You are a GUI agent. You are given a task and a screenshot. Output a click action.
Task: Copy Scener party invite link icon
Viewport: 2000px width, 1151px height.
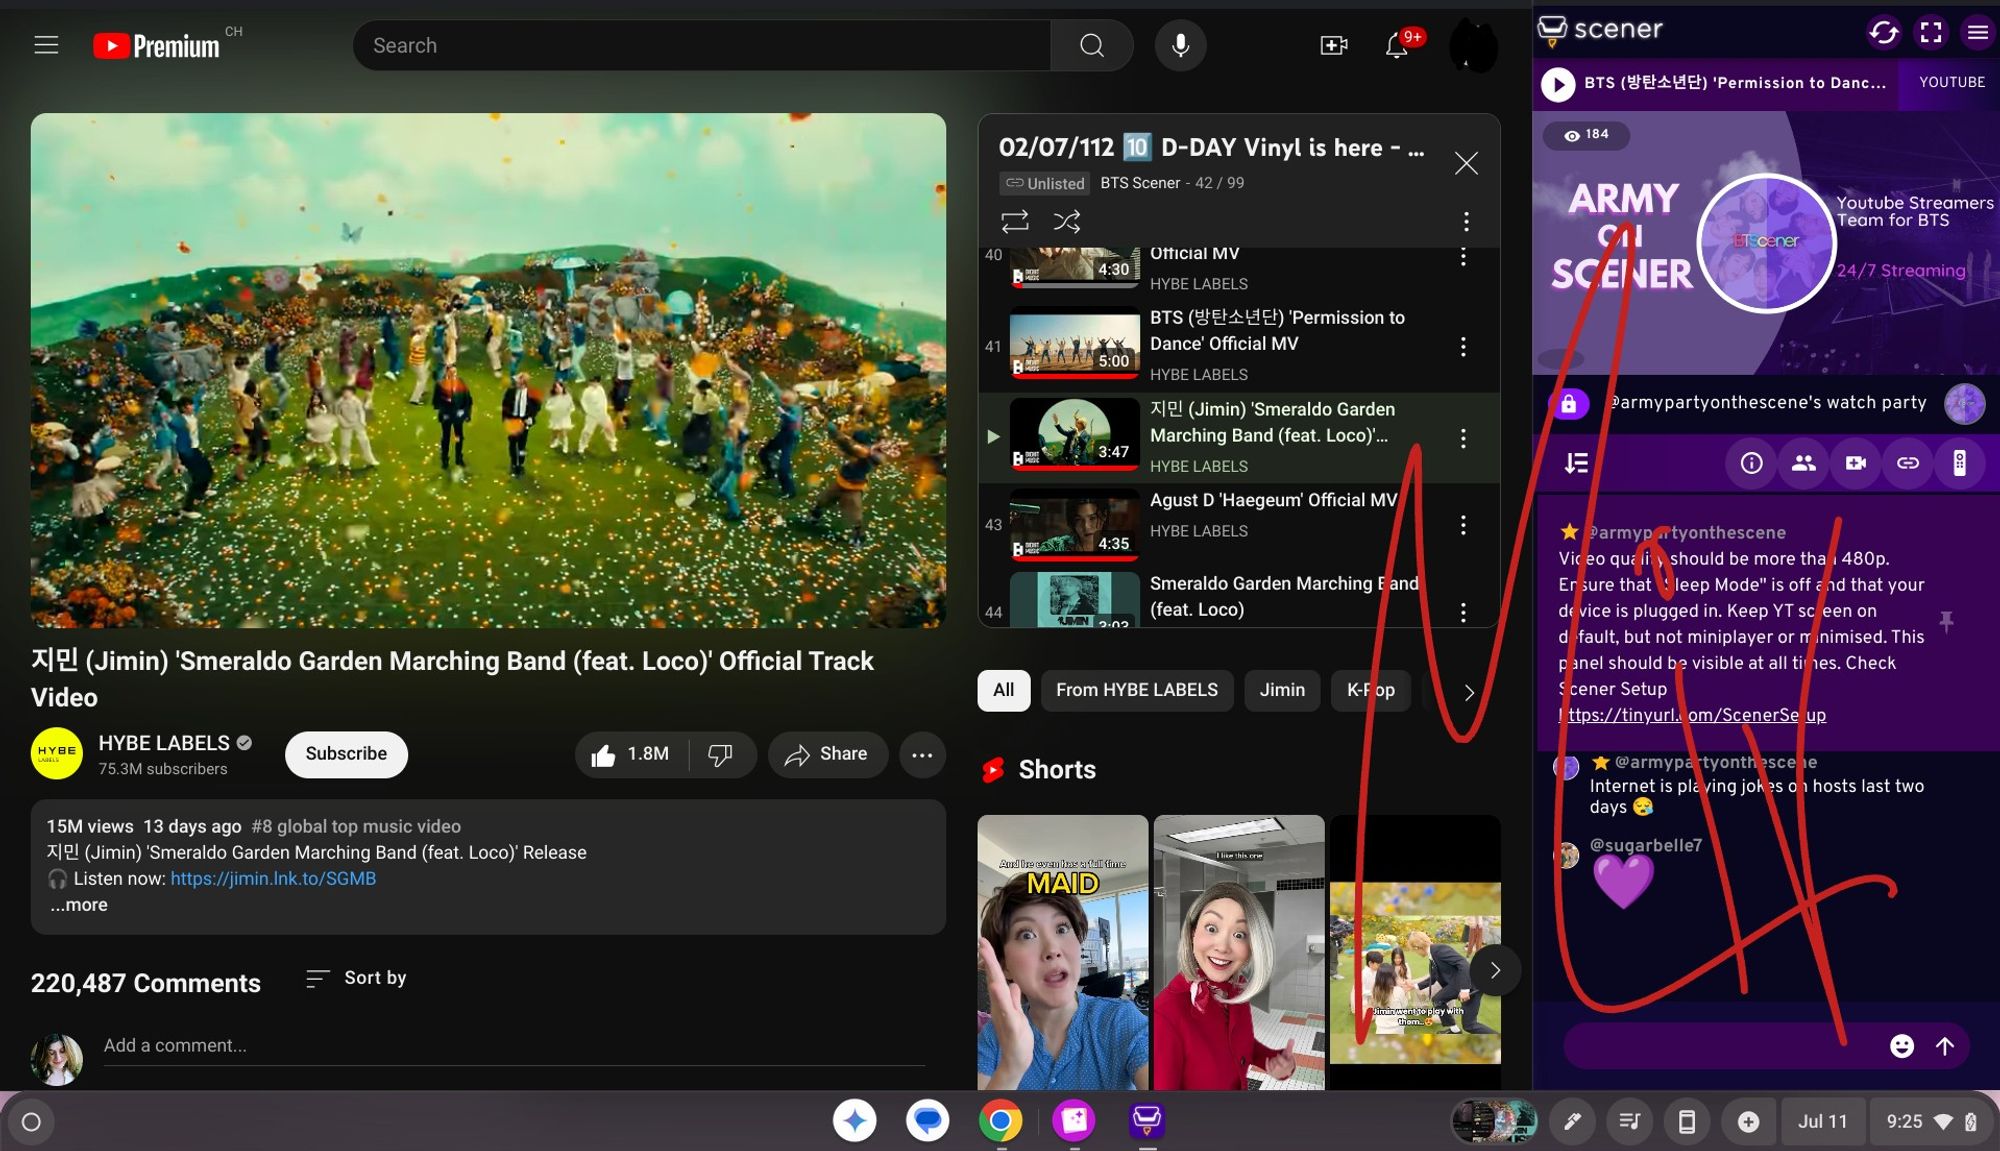coord(1908,463)
